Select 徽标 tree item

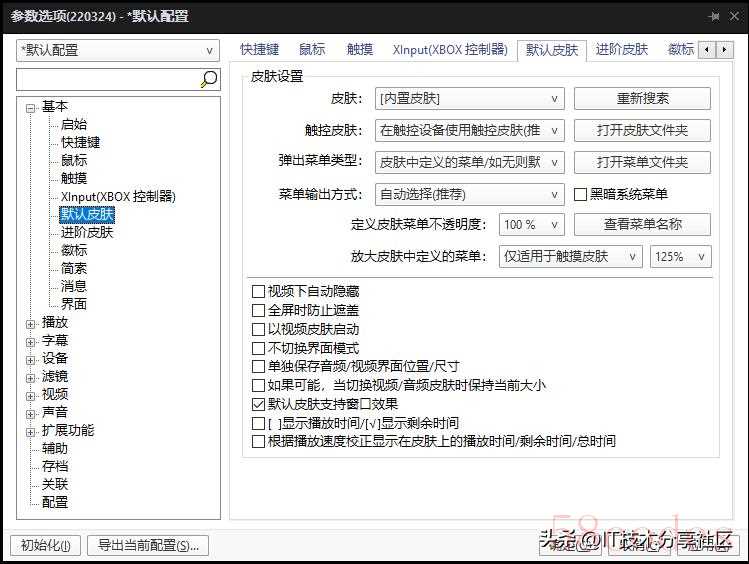(74, 250)
